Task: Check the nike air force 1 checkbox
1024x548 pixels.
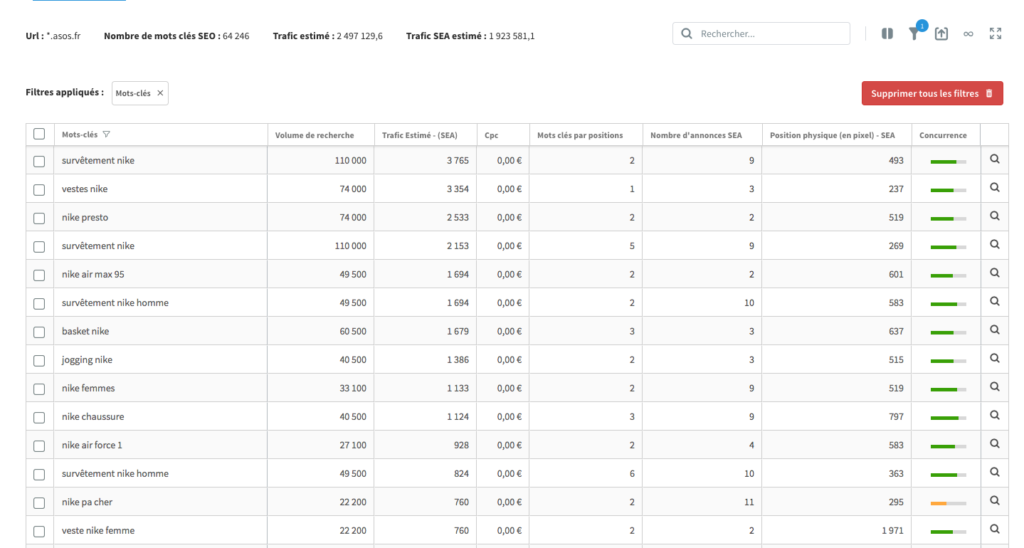Action: (x=39, y=445)
